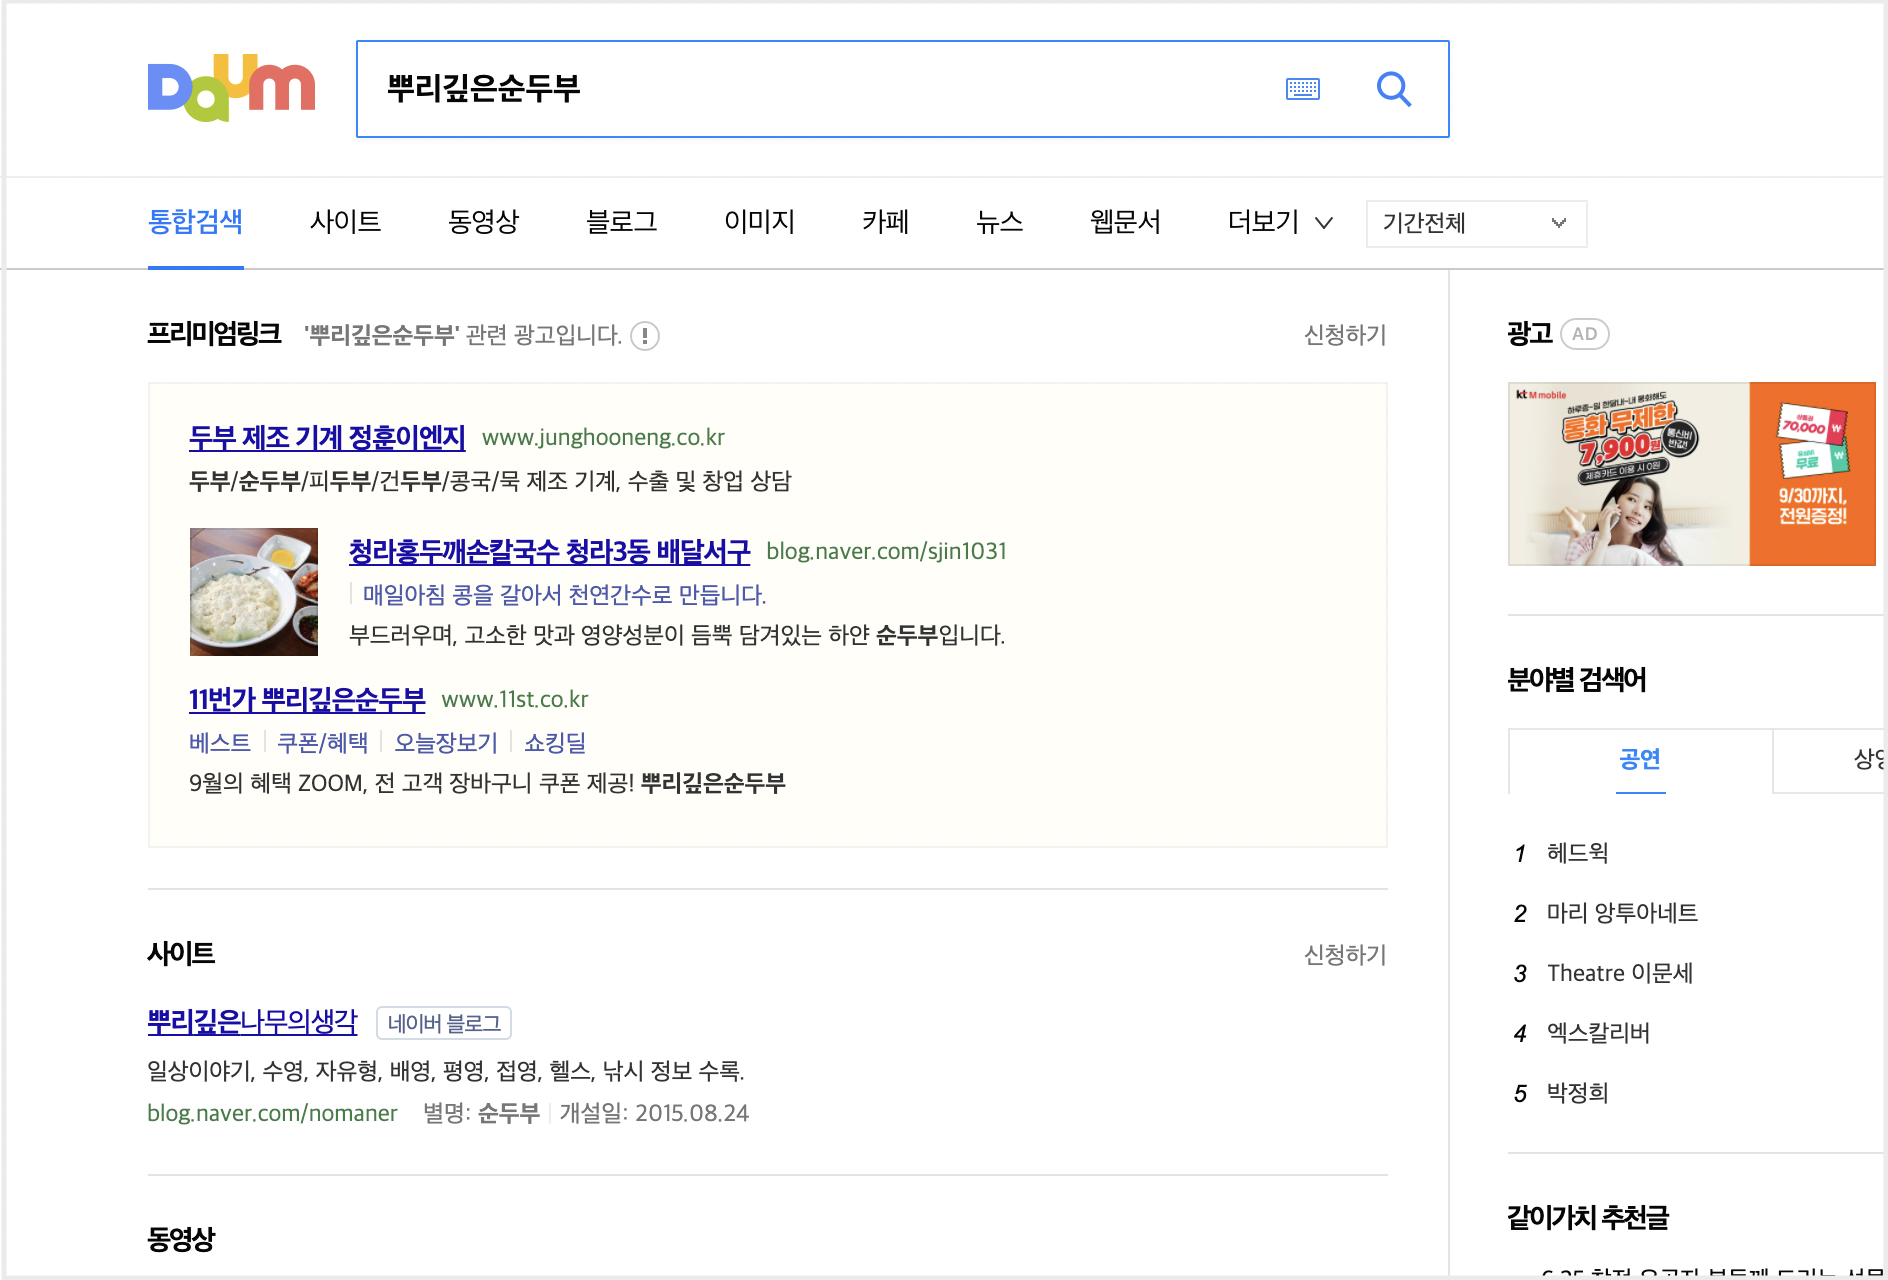Image resolution: width=1888 pixels, height=1280 pixels.
Task: Click ranked keyword 마리 앙투아네트
Action: [1622, 913]
